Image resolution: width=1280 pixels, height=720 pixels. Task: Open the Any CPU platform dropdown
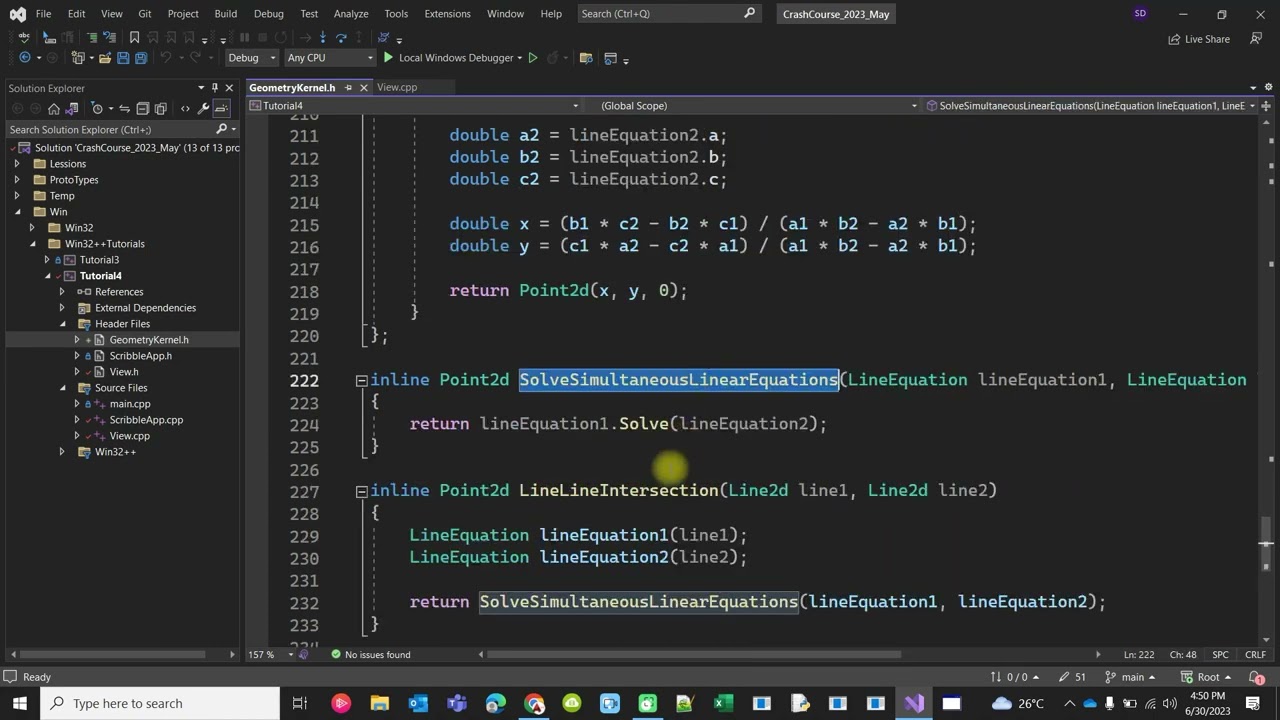point(329,58)
